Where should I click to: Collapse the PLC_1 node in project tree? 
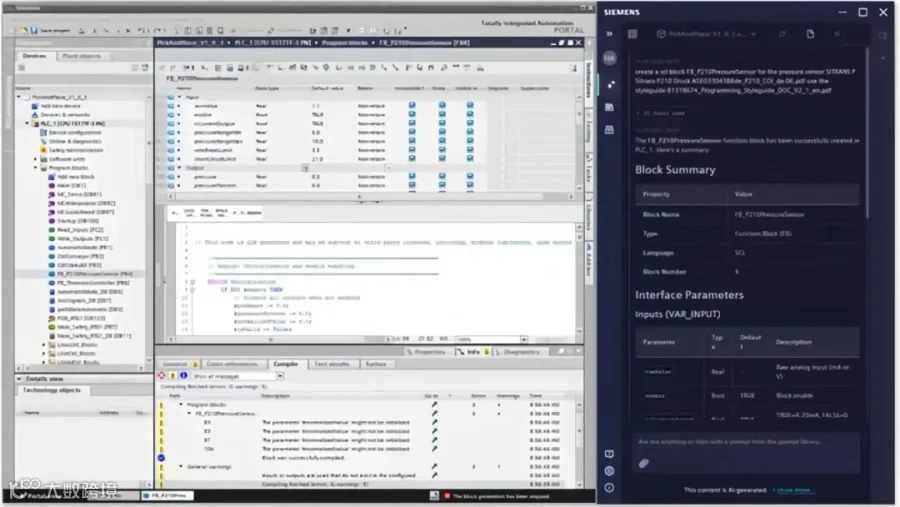click(x=26, y=123)
